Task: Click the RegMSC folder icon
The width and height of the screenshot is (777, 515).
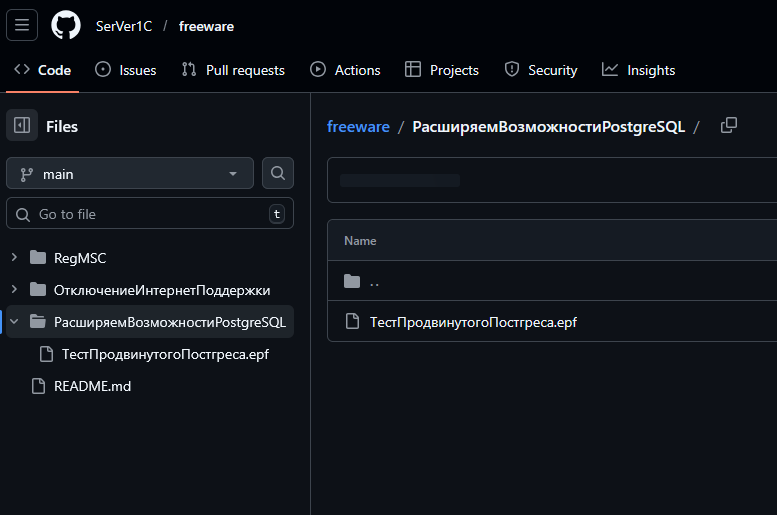Action: (38, 258)
